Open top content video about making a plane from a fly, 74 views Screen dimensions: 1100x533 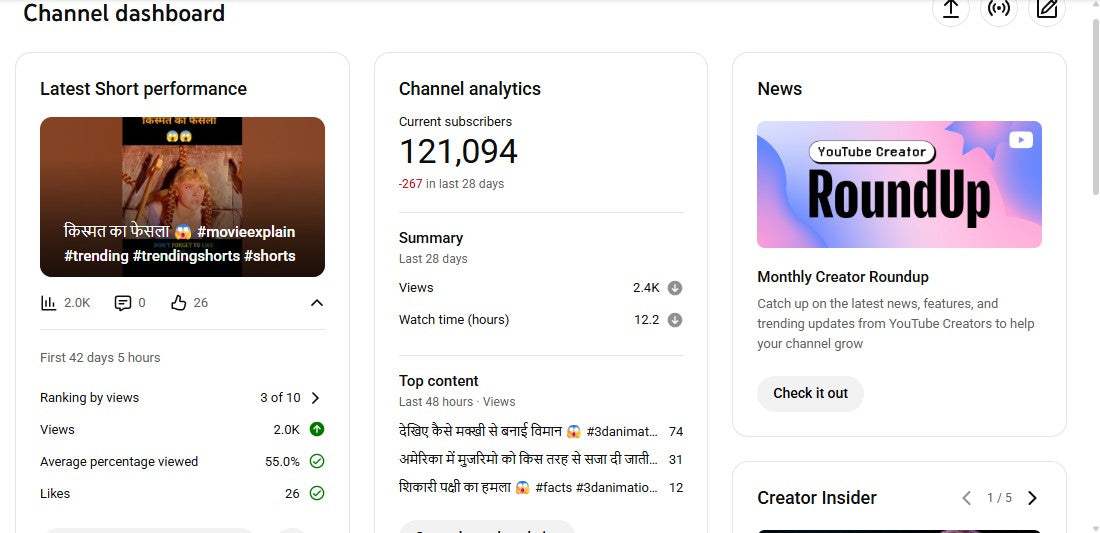tap(541, 431)
